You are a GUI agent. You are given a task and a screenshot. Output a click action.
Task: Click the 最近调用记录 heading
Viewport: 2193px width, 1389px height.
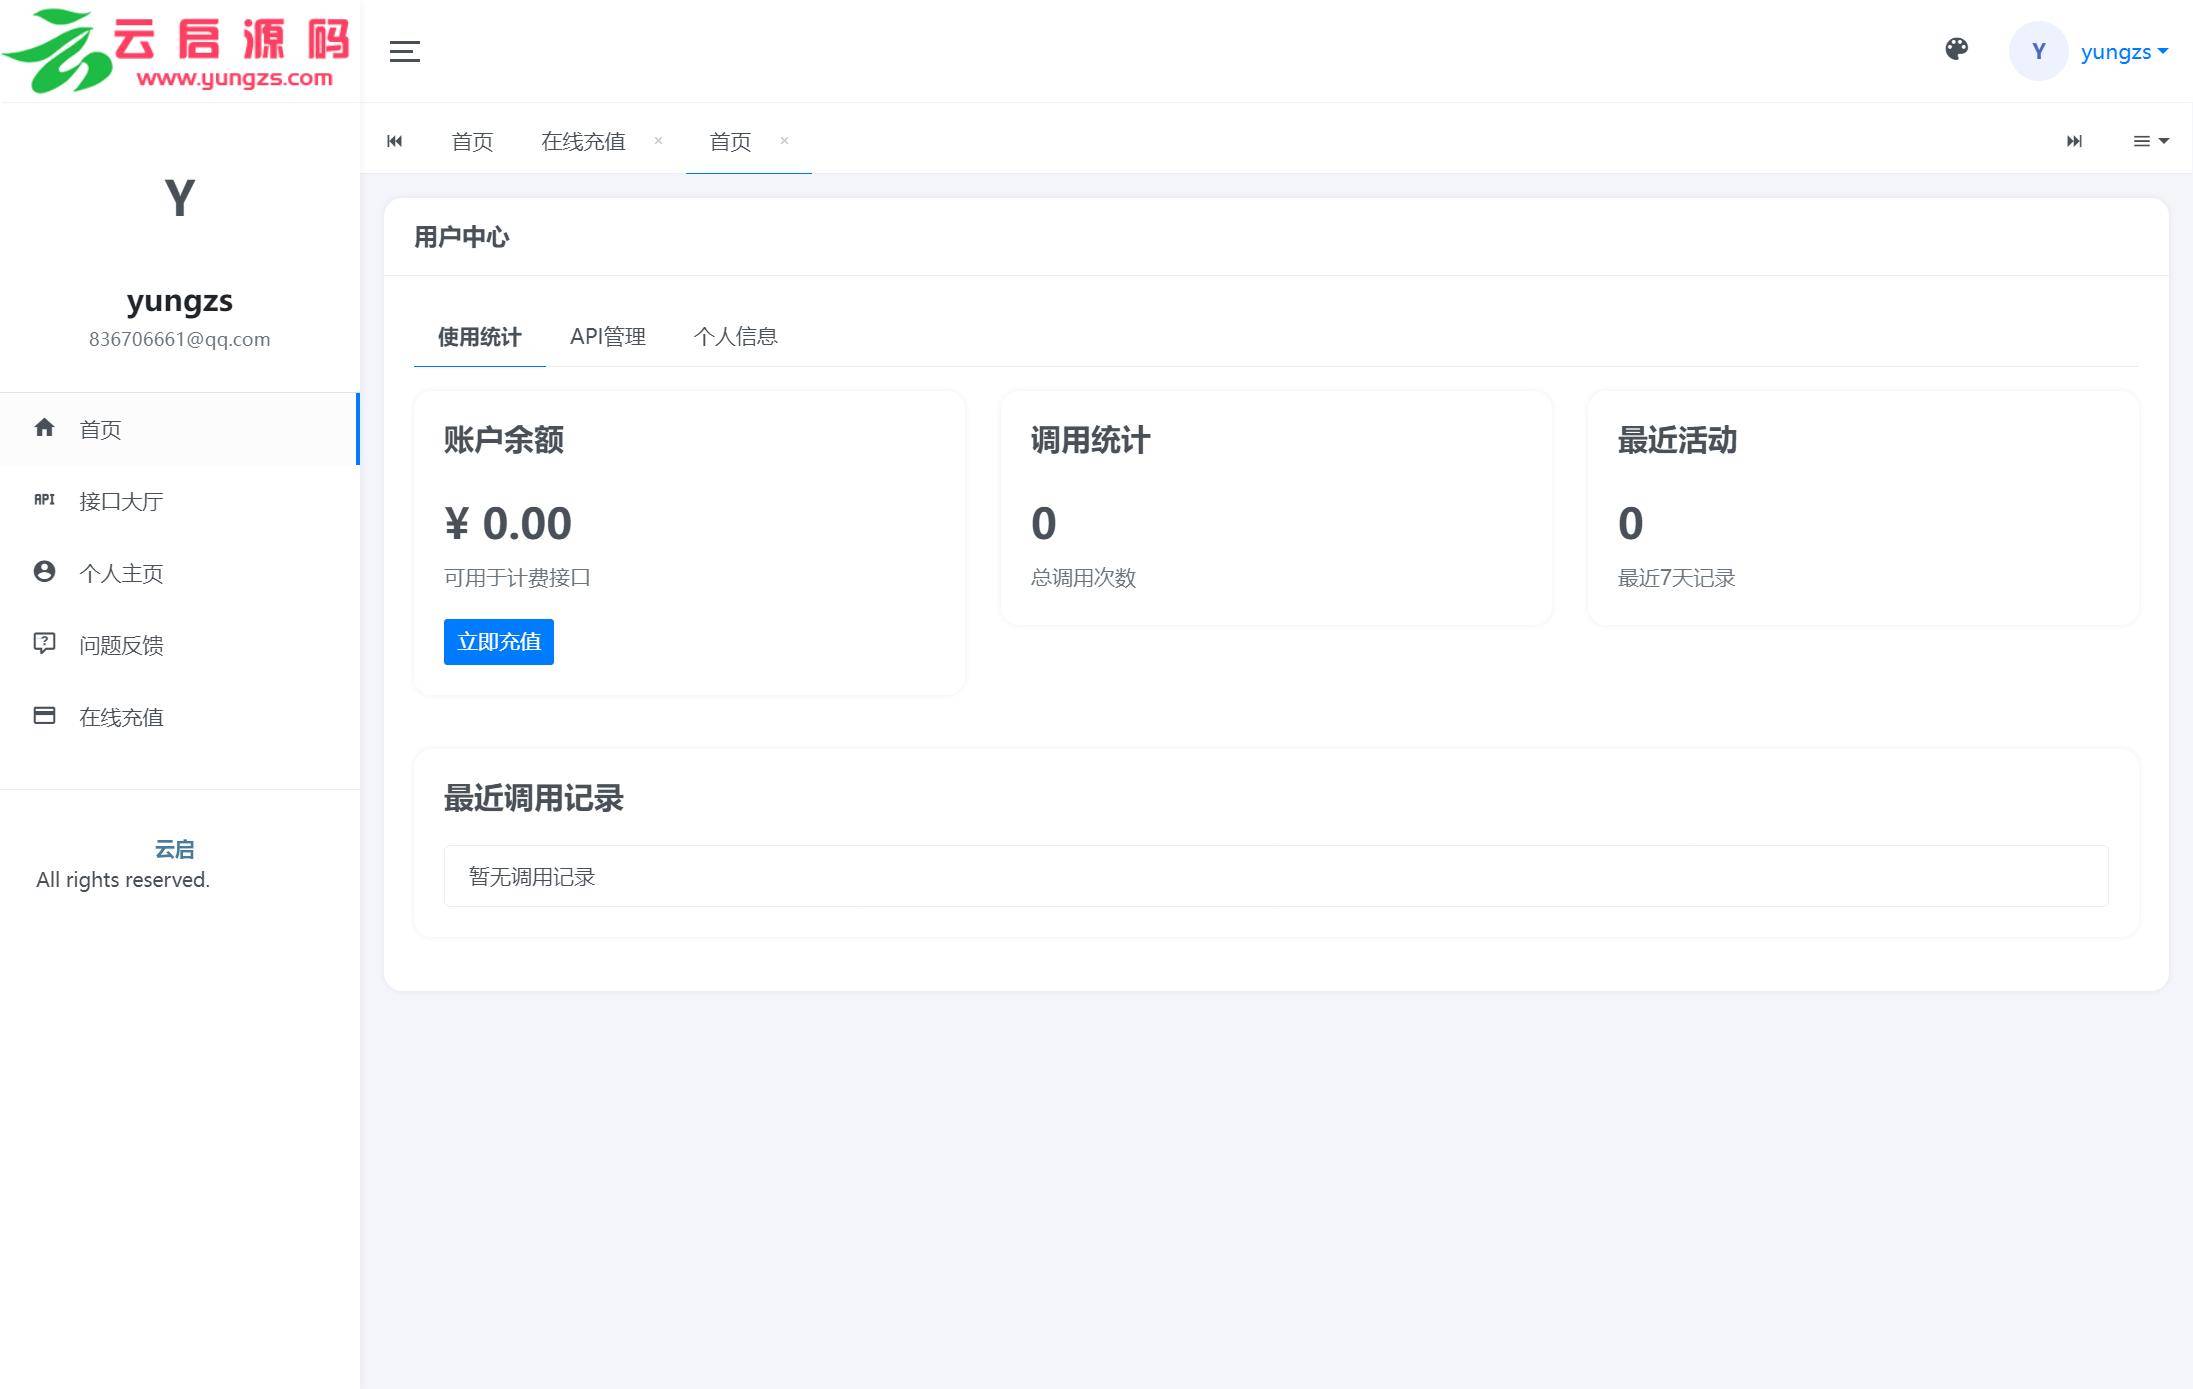coord(534,798)
